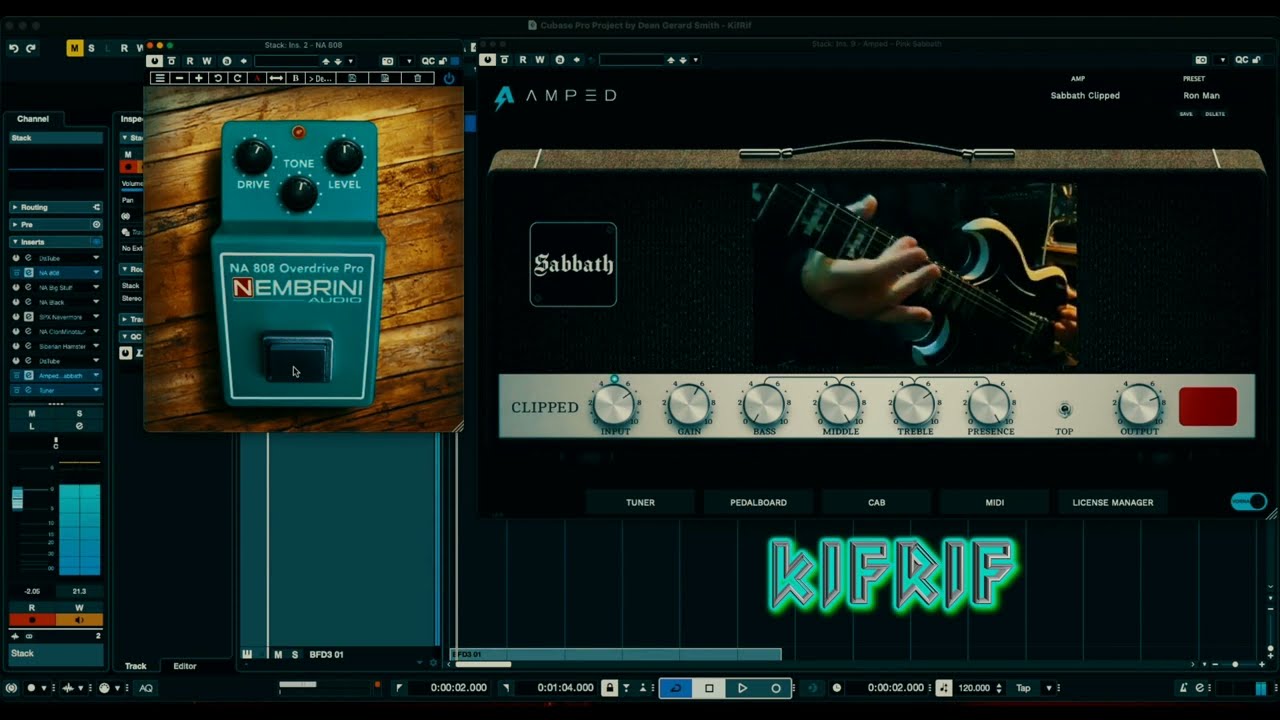Open Siberian Hamster insert dropdown arrow
1280x720 pixels.
click(x=96, y=346)
